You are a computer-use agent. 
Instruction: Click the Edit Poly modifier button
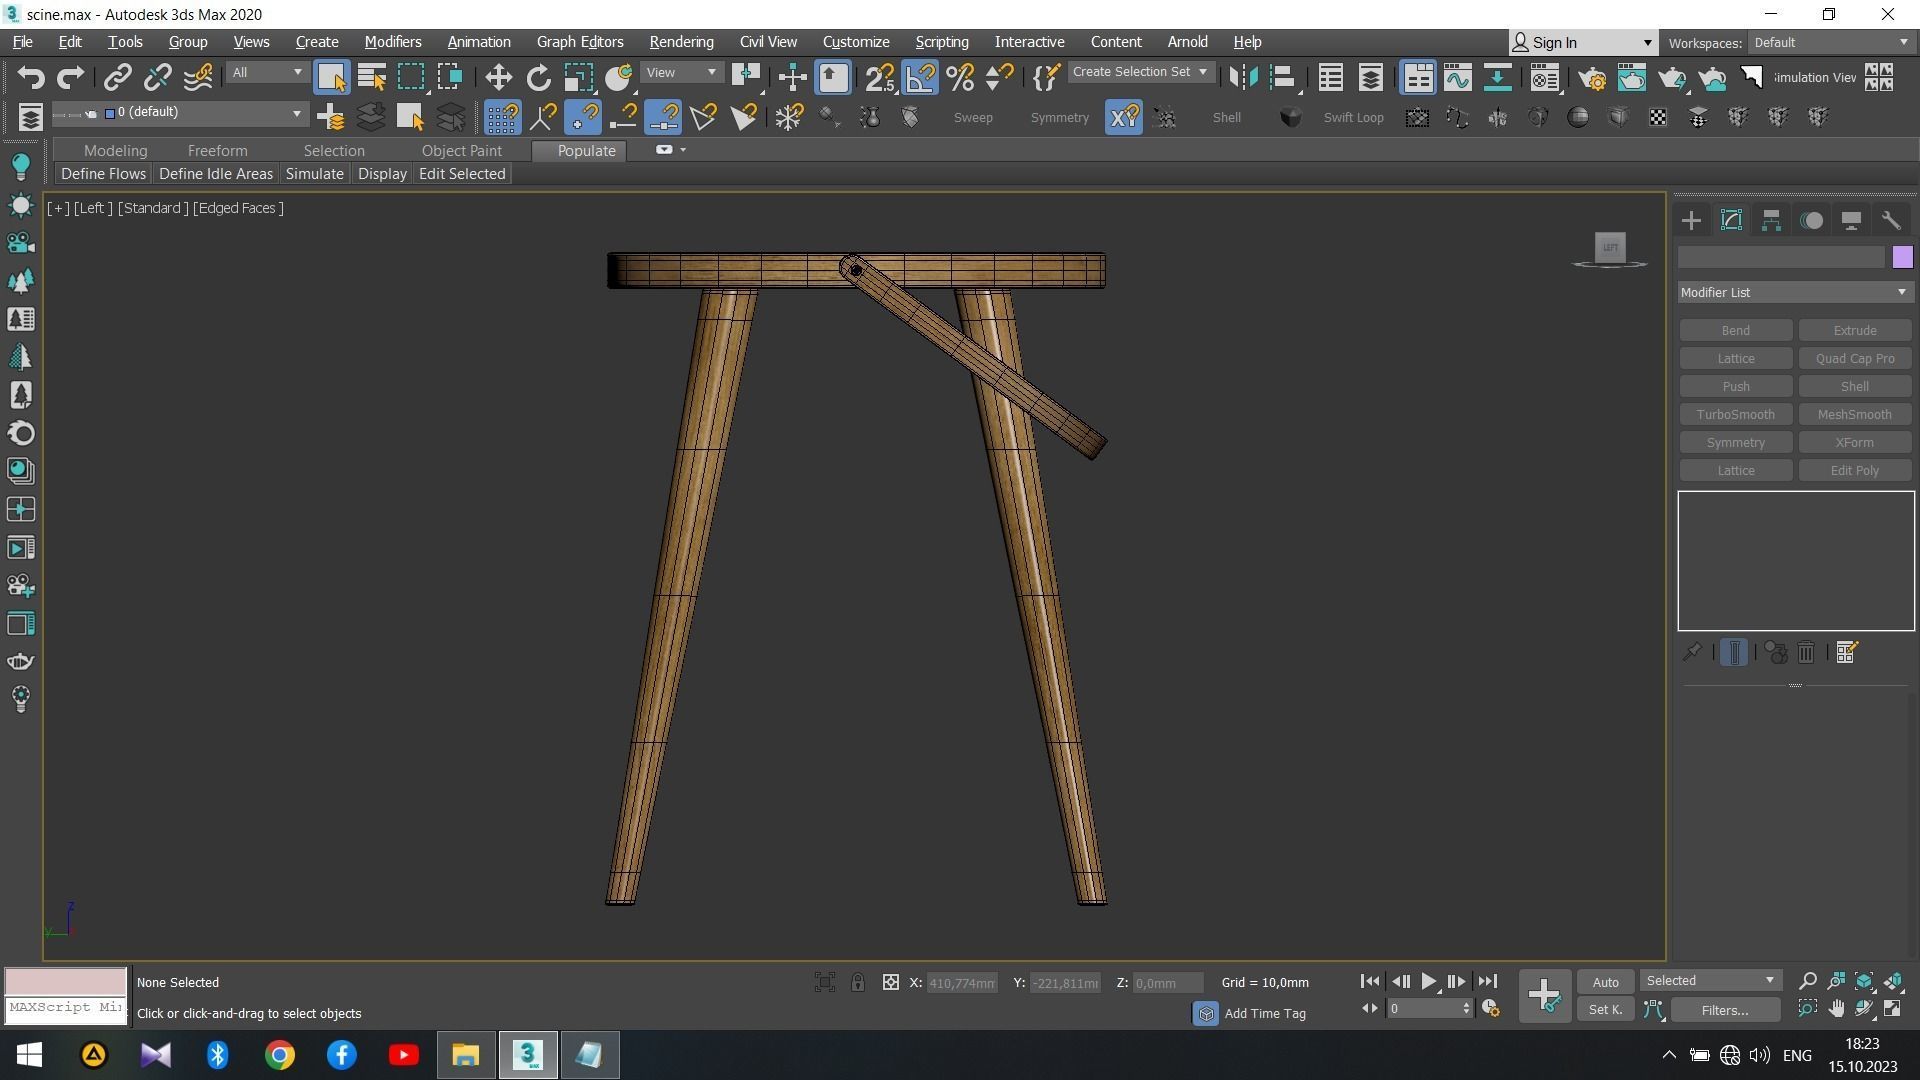[x=1854, y=471]
